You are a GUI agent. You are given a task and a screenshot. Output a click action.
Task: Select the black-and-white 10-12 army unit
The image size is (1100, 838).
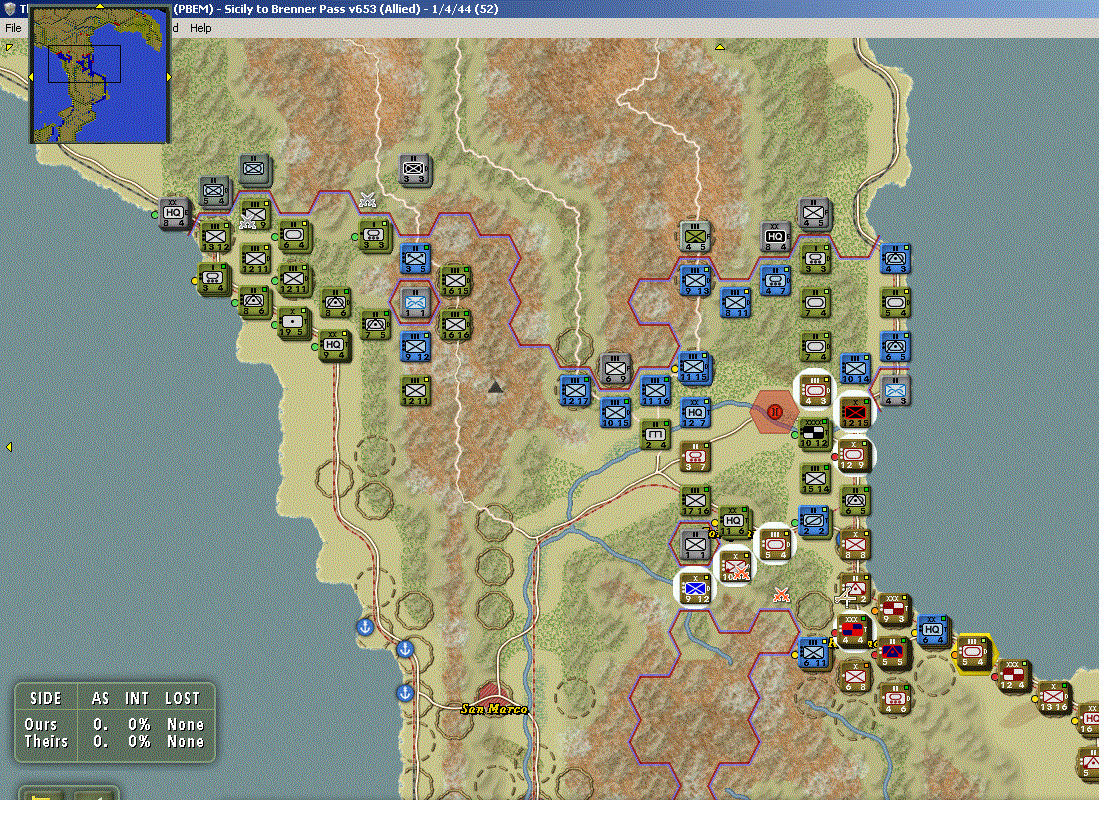tap(814, 433)
